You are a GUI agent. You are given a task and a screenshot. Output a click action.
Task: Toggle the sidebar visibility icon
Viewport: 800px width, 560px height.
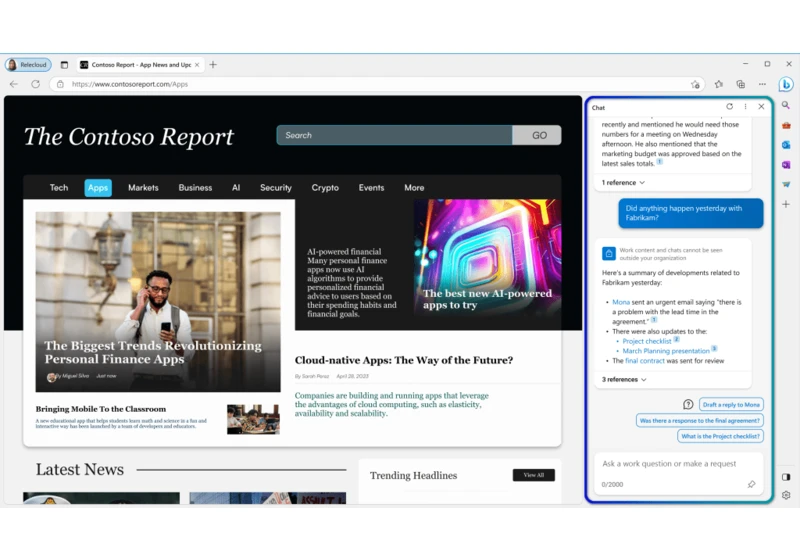(x=786, y=477)
